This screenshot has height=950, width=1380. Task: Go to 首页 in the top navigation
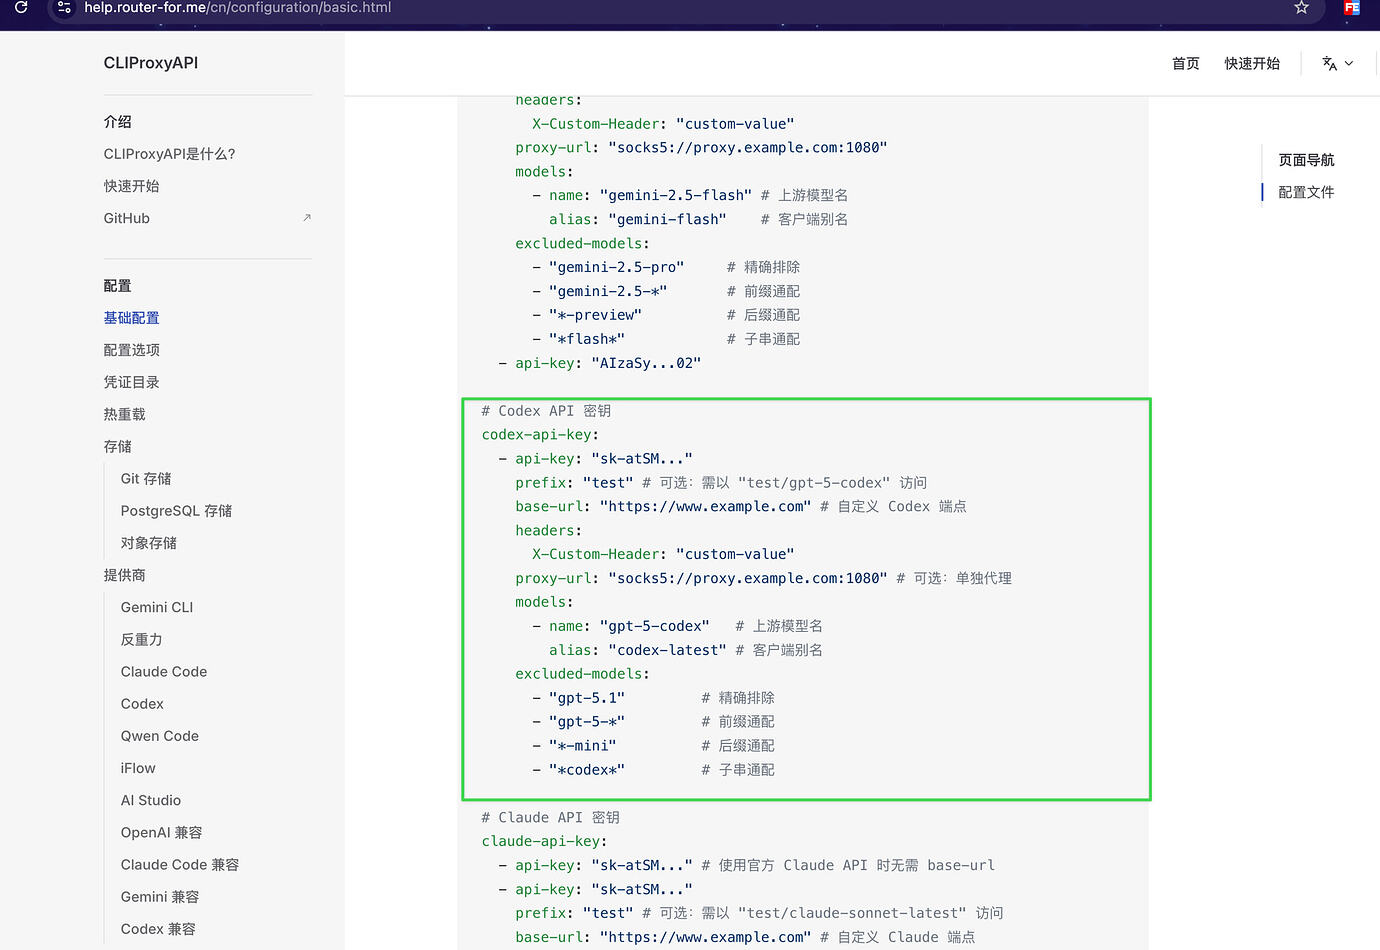(x=1185, y=63)
